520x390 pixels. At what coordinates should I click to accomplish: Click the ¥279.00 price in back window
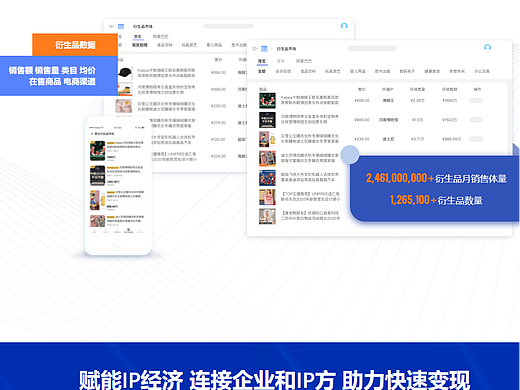218,123
